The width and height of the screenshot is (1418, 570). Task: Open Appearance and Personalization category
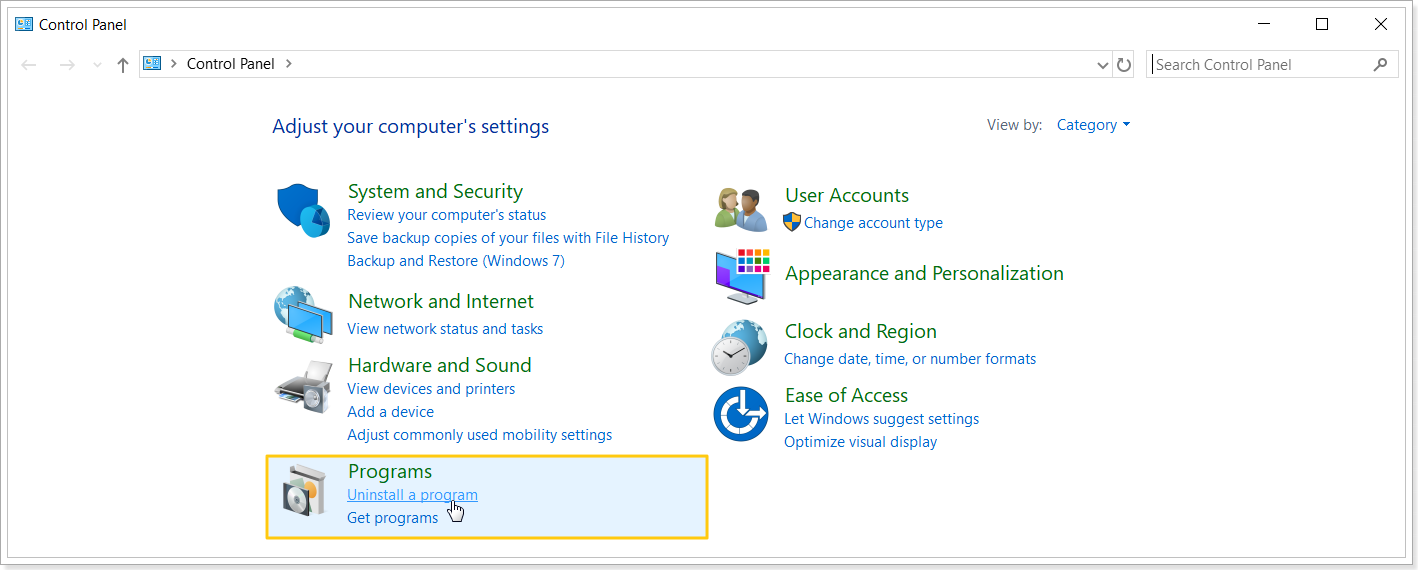click(x=924, y=273)
